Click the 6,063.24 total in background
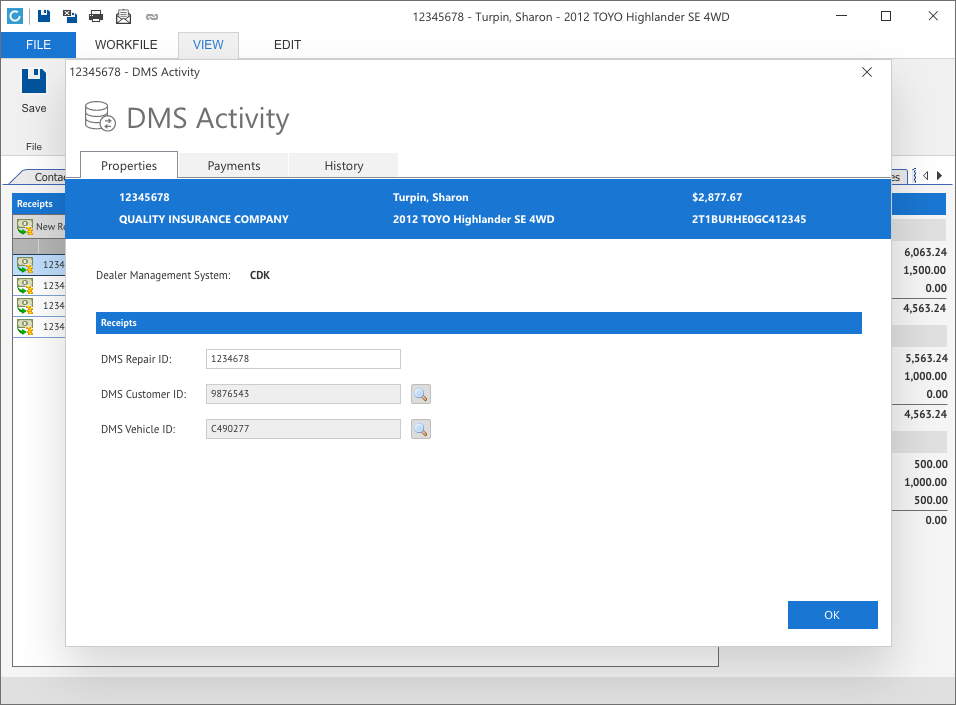 click(926, 252)
